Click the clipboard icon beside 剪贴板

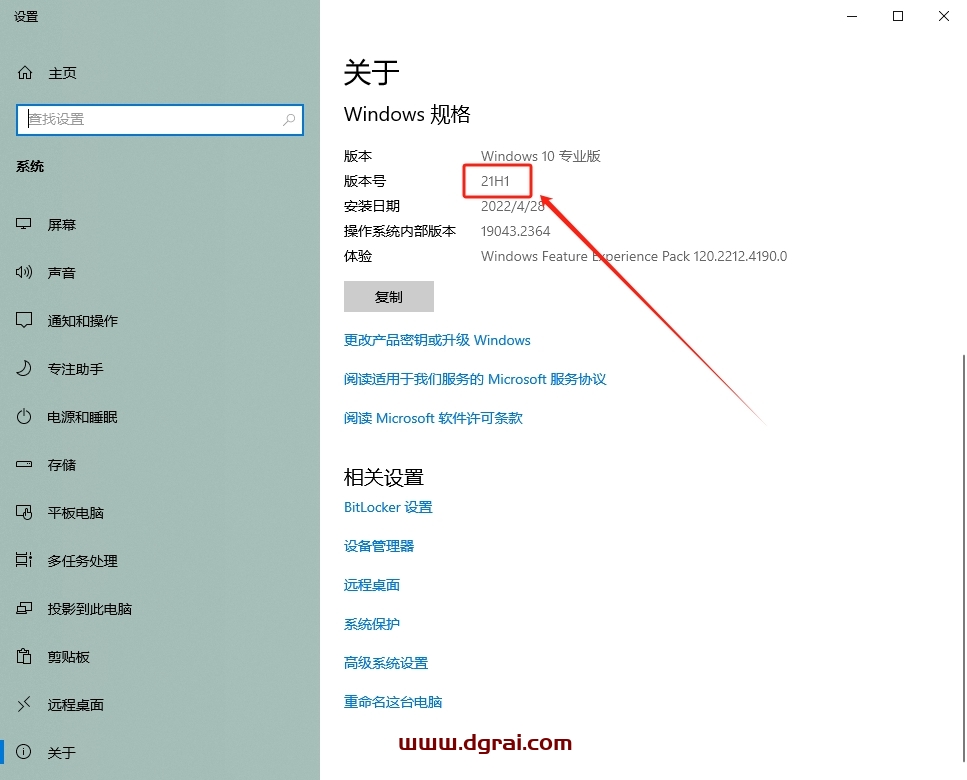(x=23, y=656)
